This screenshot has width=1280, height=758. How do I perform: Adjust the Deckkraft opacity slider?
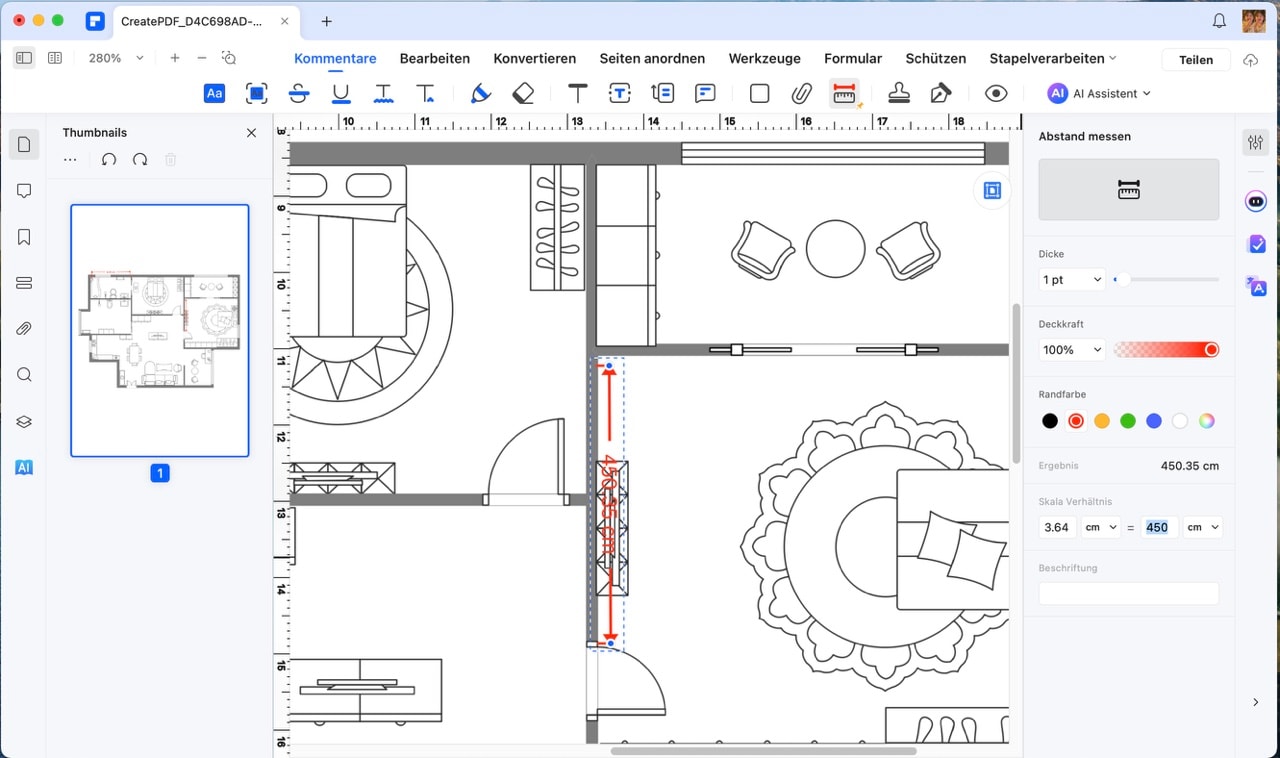point(1166,349)
